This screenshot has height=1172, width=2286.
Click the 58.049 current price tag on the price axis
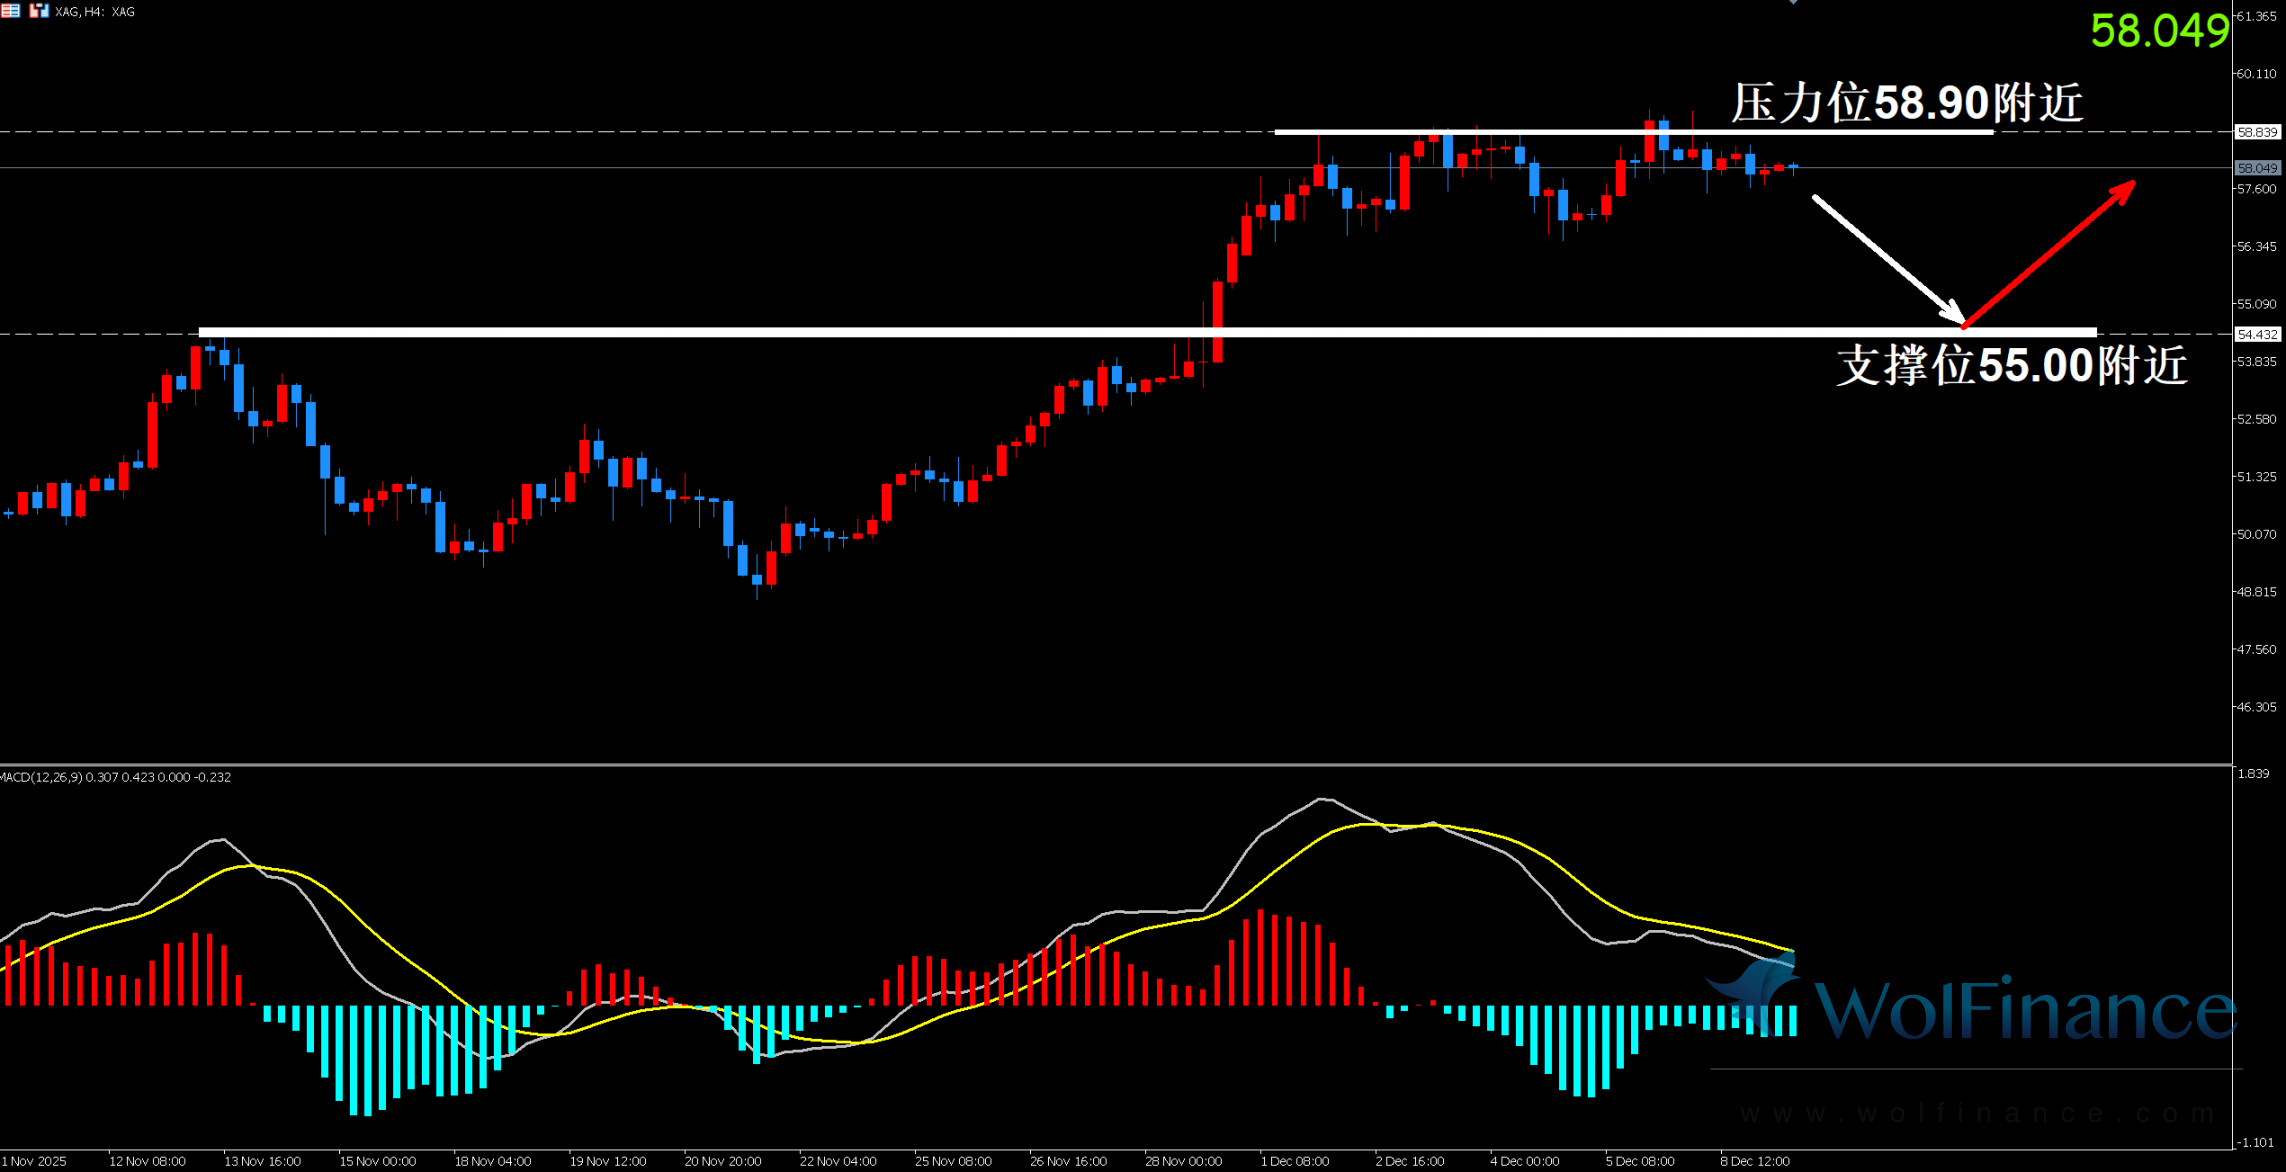pyautogui.click(x=2257, y=168)
